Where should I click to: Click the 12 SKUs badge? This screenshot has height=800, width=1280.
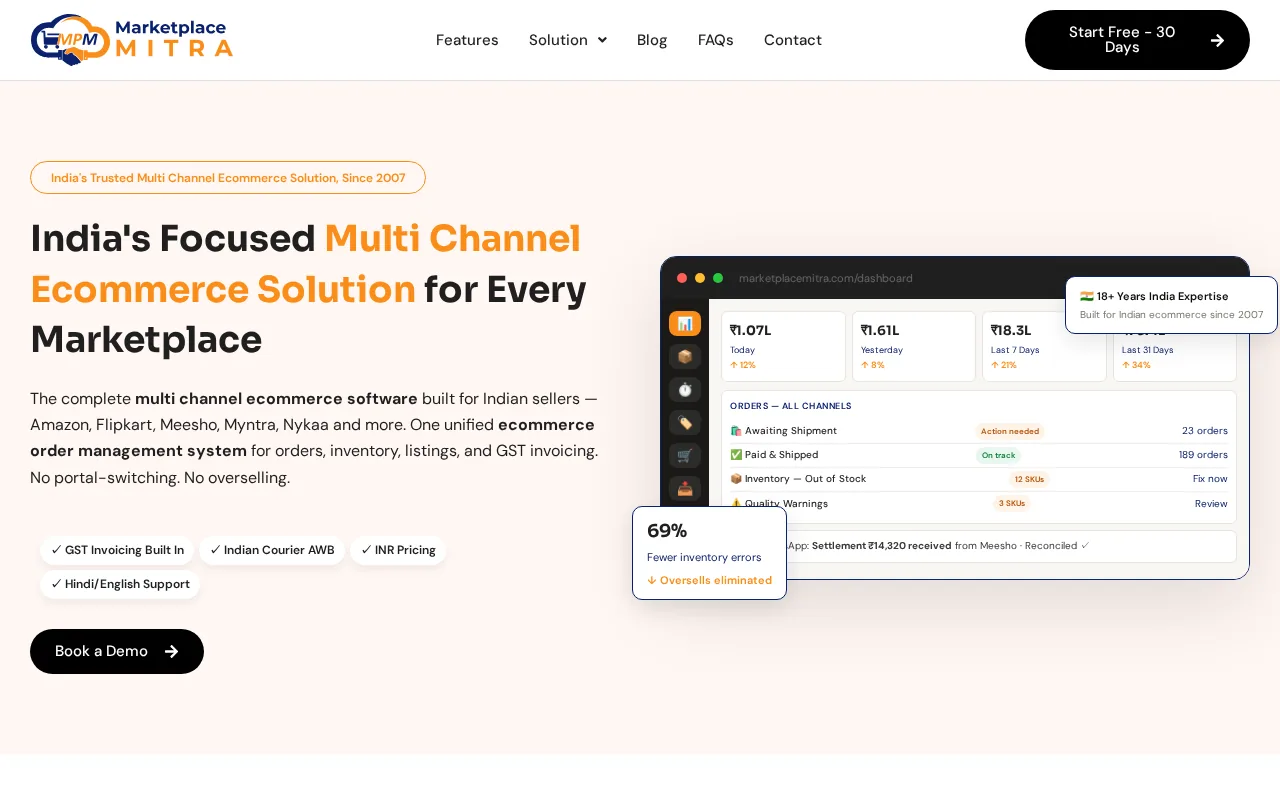point(1029,479)
